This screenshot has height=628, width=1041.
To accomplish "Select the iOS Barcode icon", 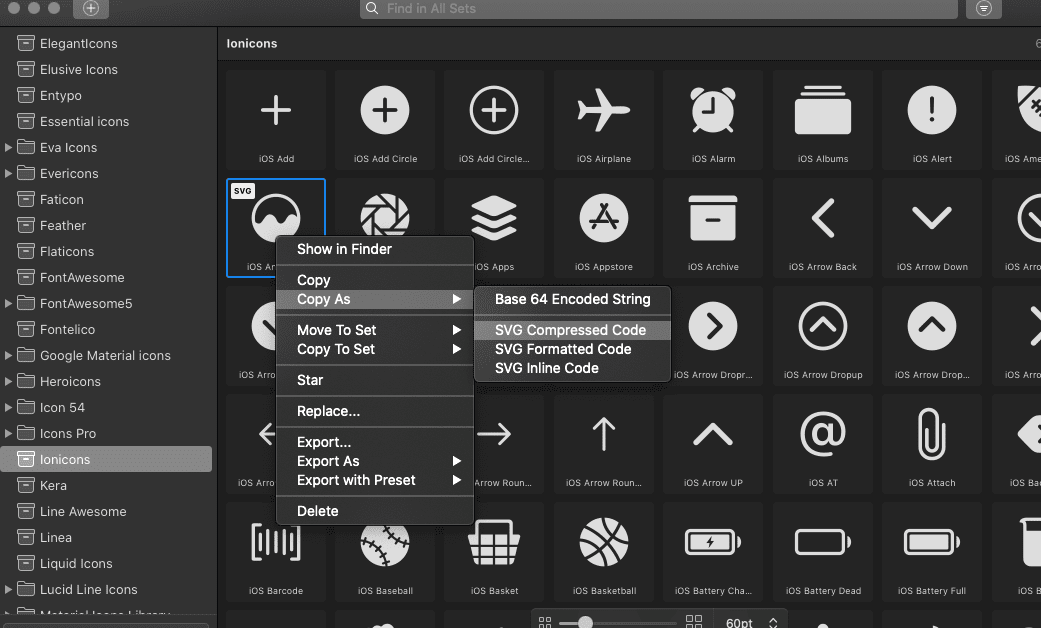I will point(276,552).
